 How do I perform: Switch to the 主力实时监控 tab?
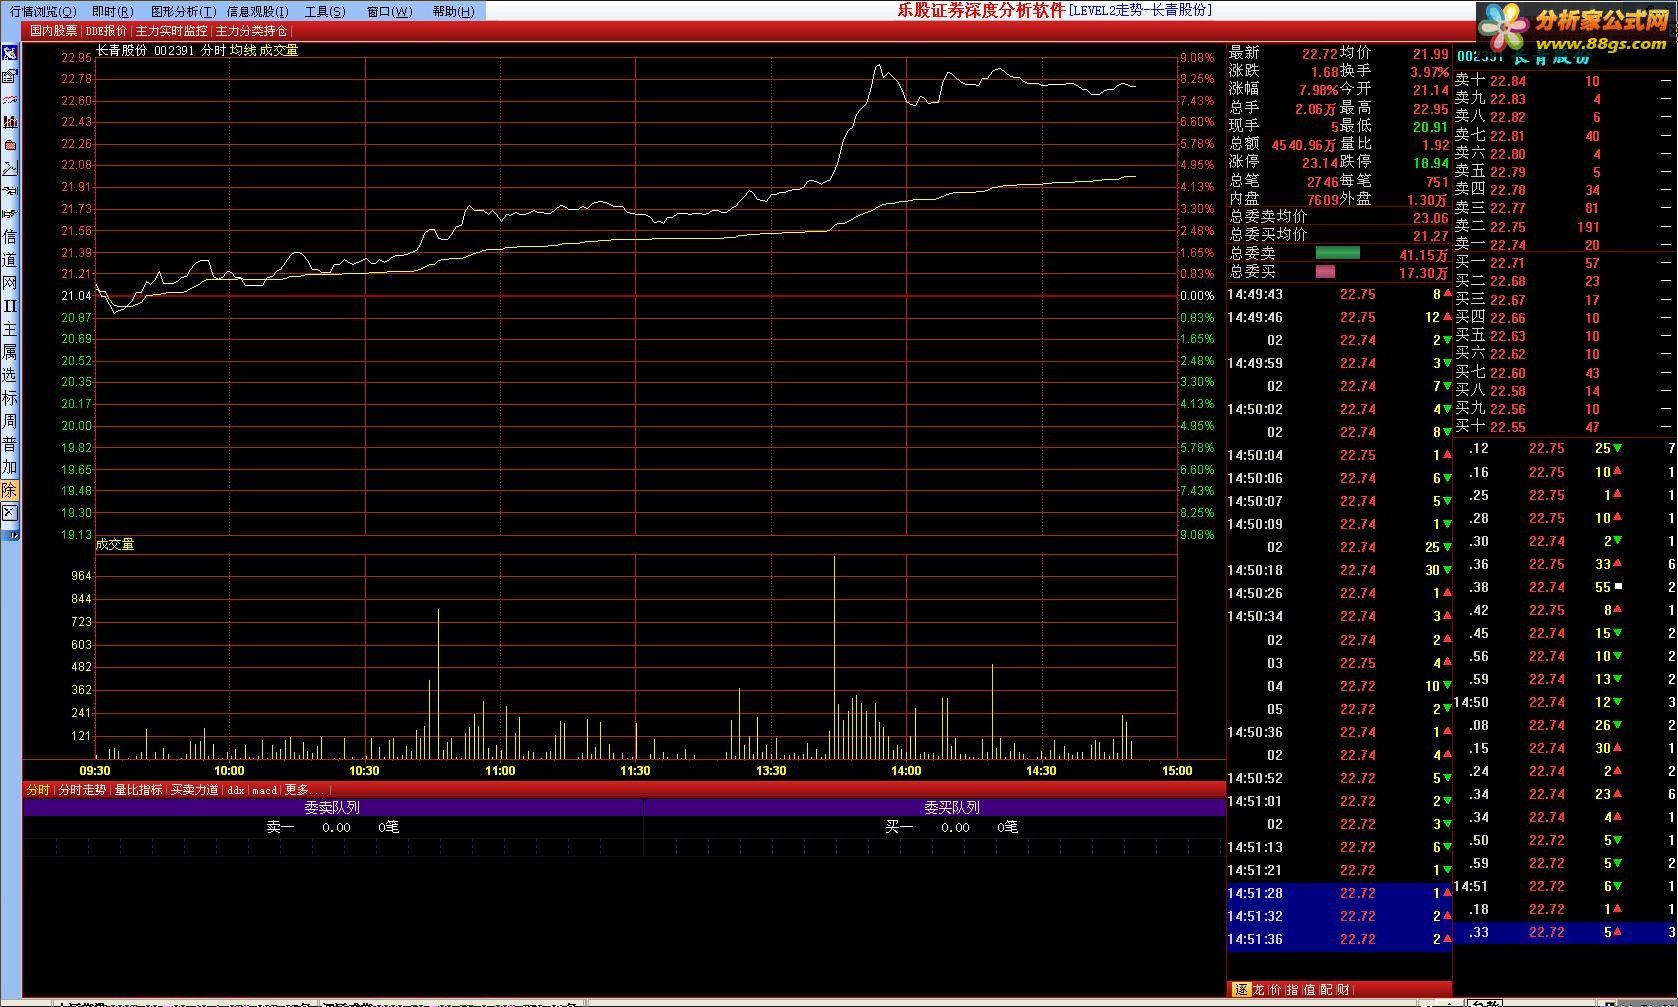(171, 31)
